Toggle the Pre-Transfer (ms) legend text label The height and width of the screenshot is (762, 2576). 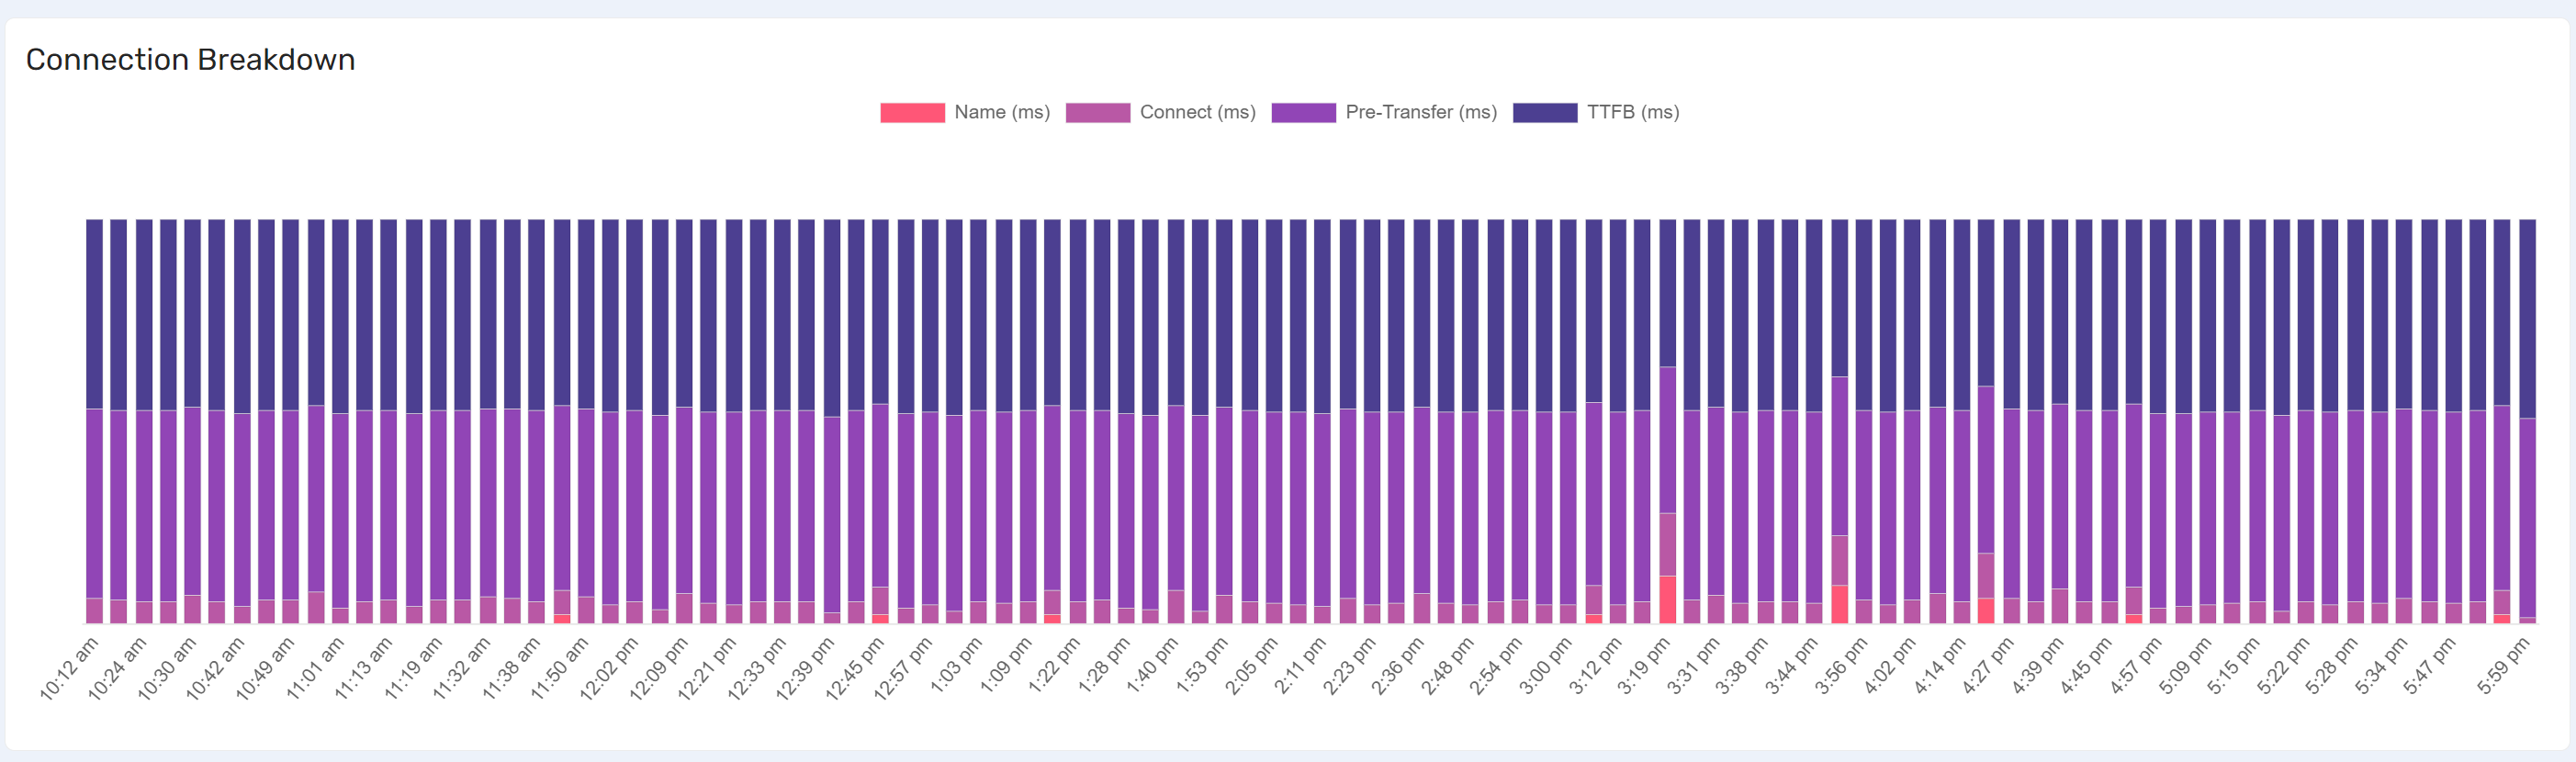click(1420, 113)
